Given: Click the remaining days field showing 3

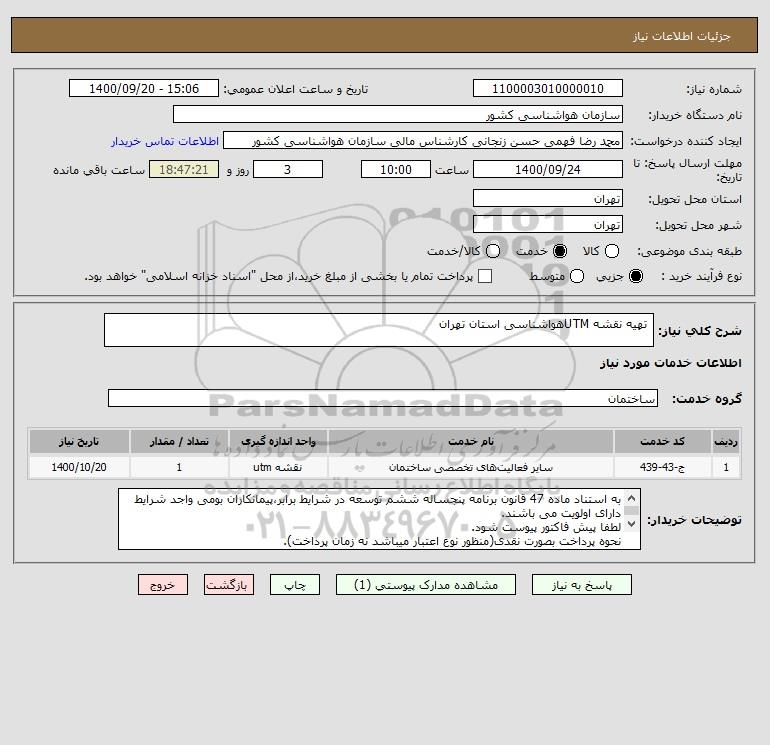Looking at the screenshot, I should (x=288, y=169).
